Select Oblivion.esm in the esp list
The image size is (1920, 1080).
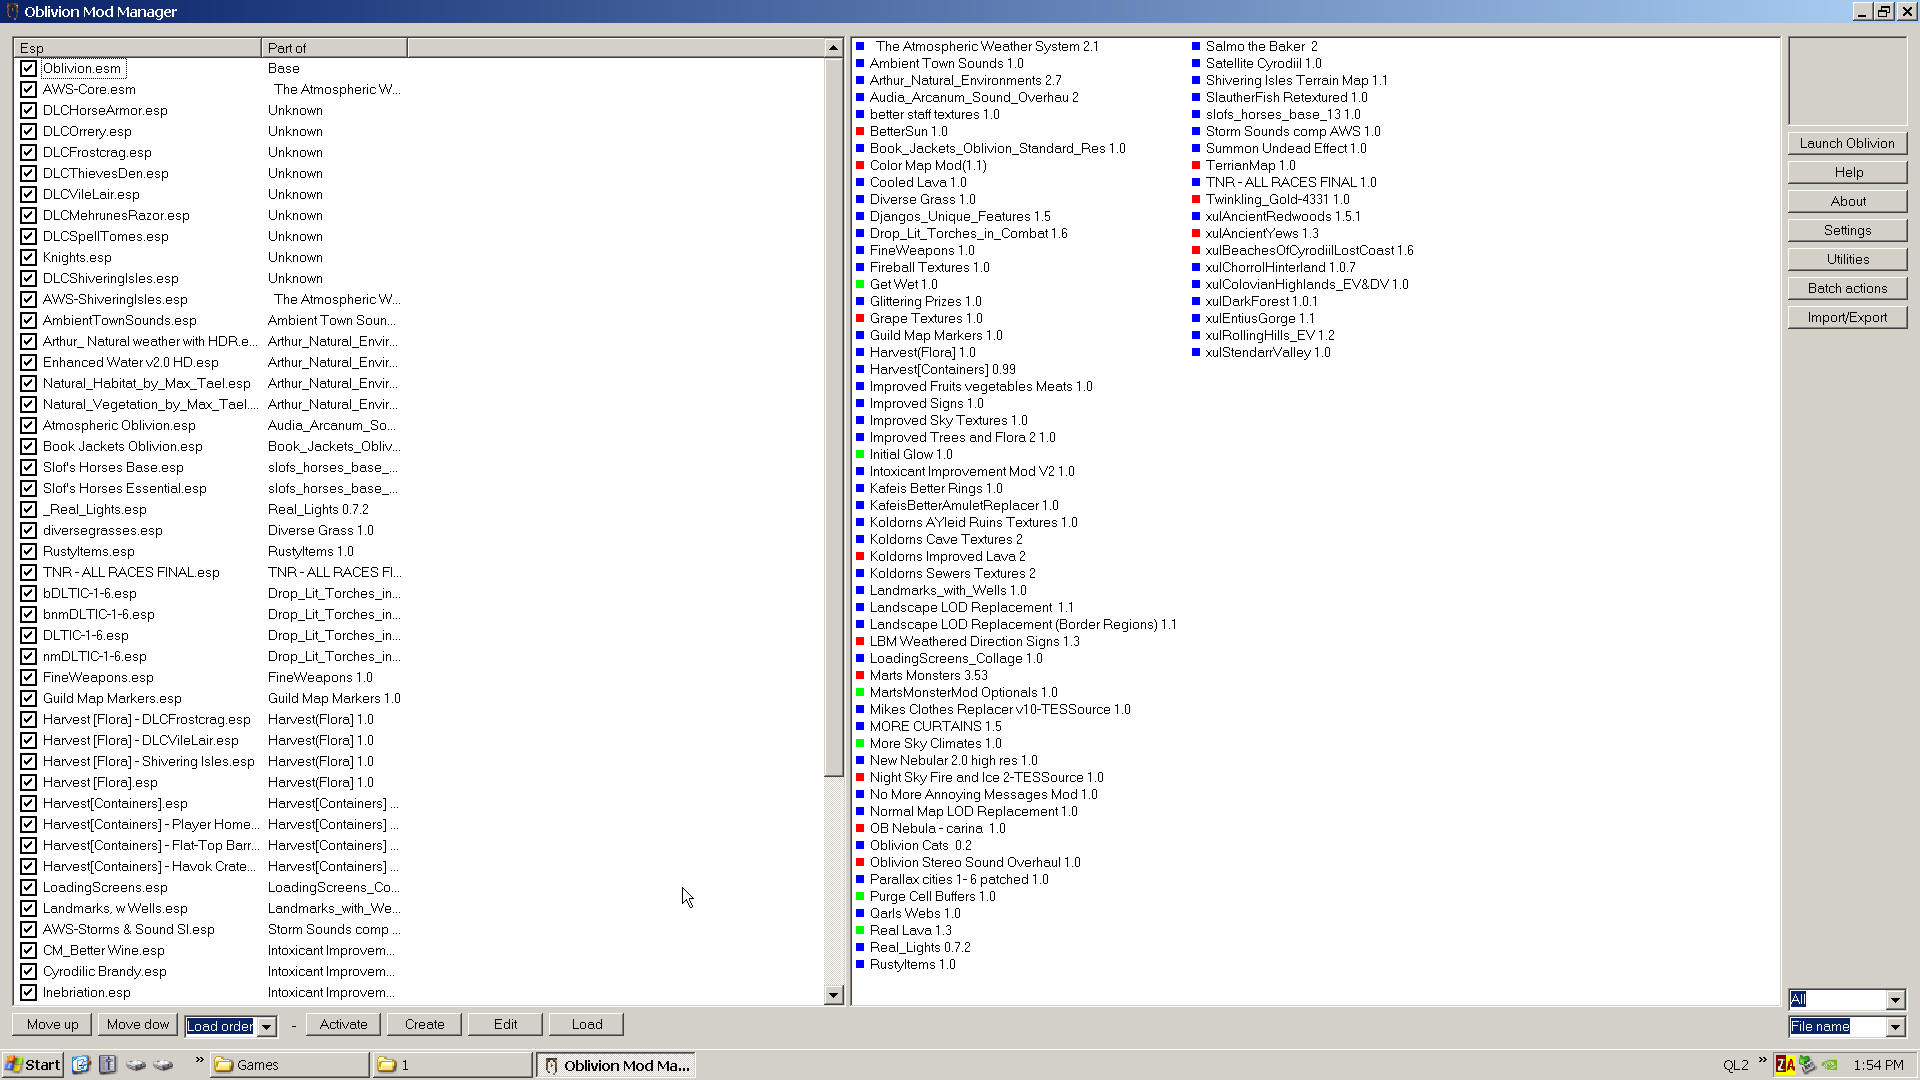(x=82, y=68)
